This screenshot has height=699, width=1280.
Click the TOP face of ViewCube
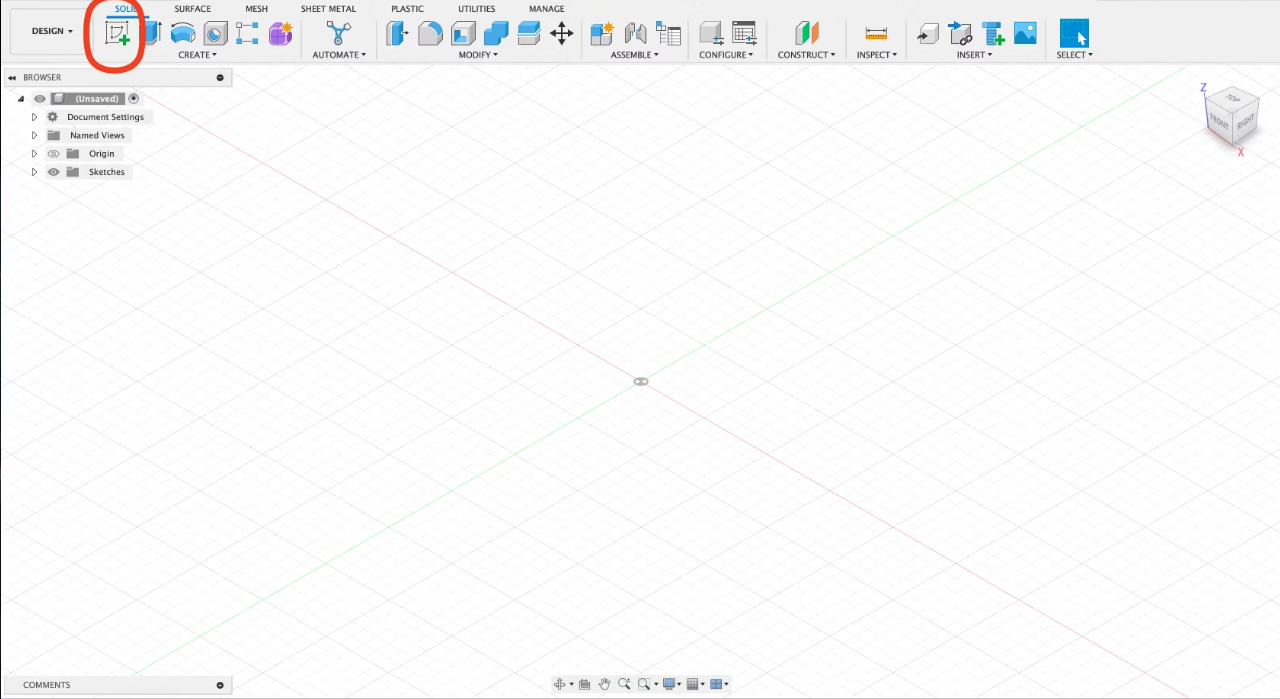click(x=1232, y=98)
